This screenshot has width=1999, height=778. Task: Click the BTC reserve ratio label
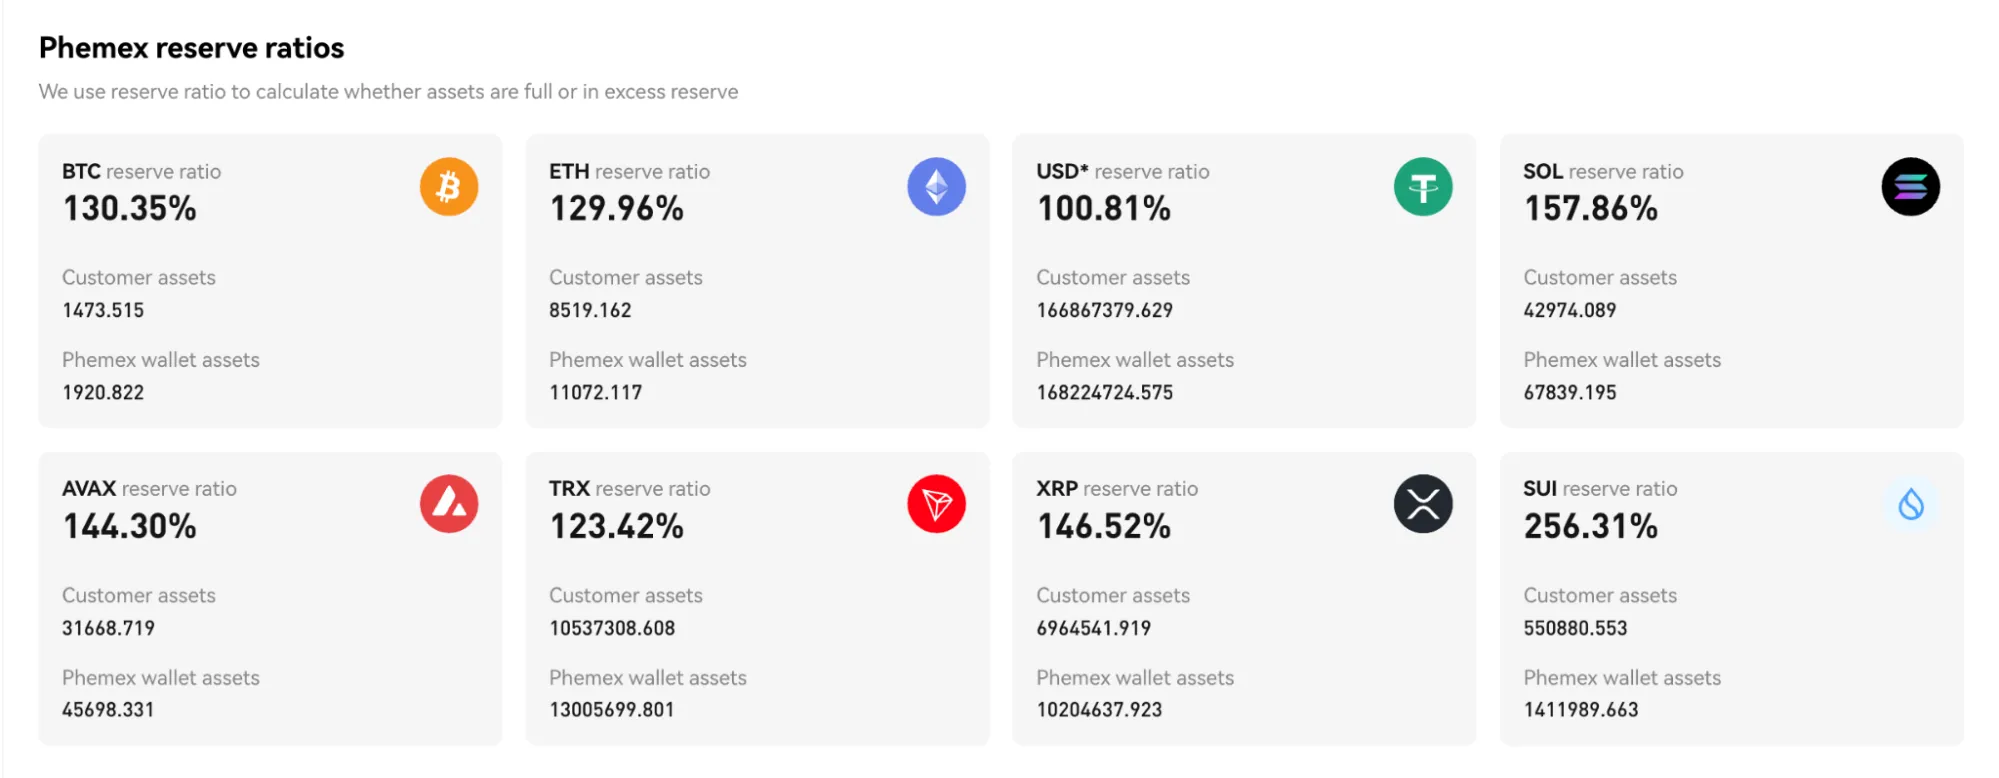pyautogui.click(x=141, y=171)
